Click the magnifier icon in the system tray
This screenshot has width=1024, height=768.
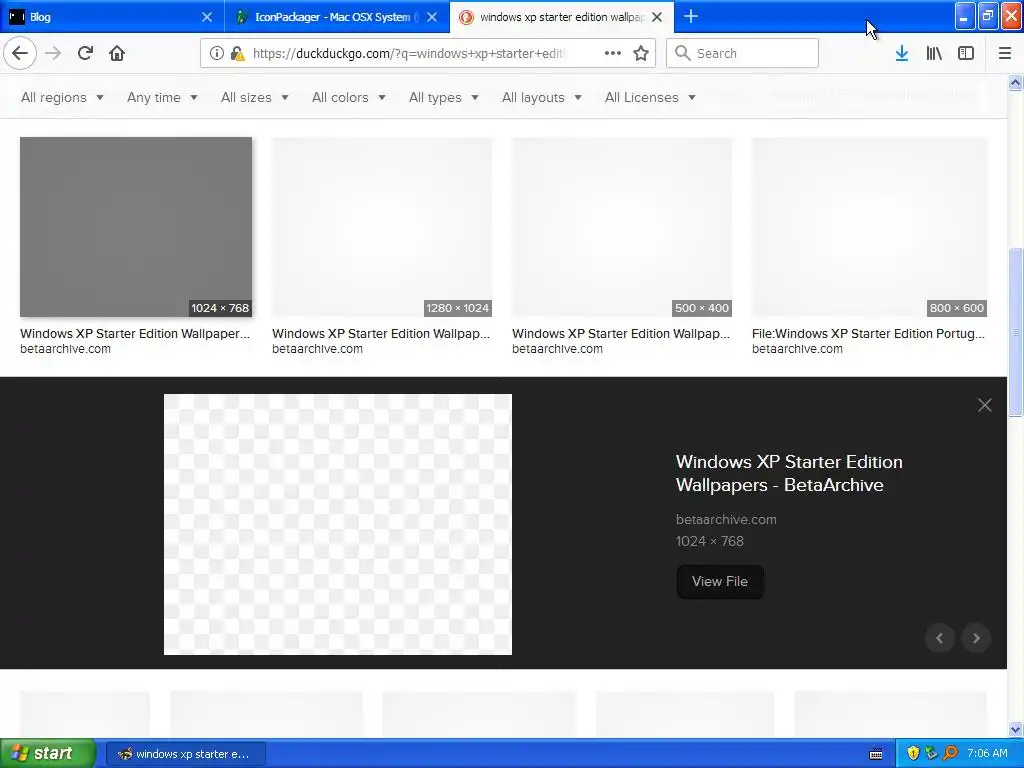(950, 753)
